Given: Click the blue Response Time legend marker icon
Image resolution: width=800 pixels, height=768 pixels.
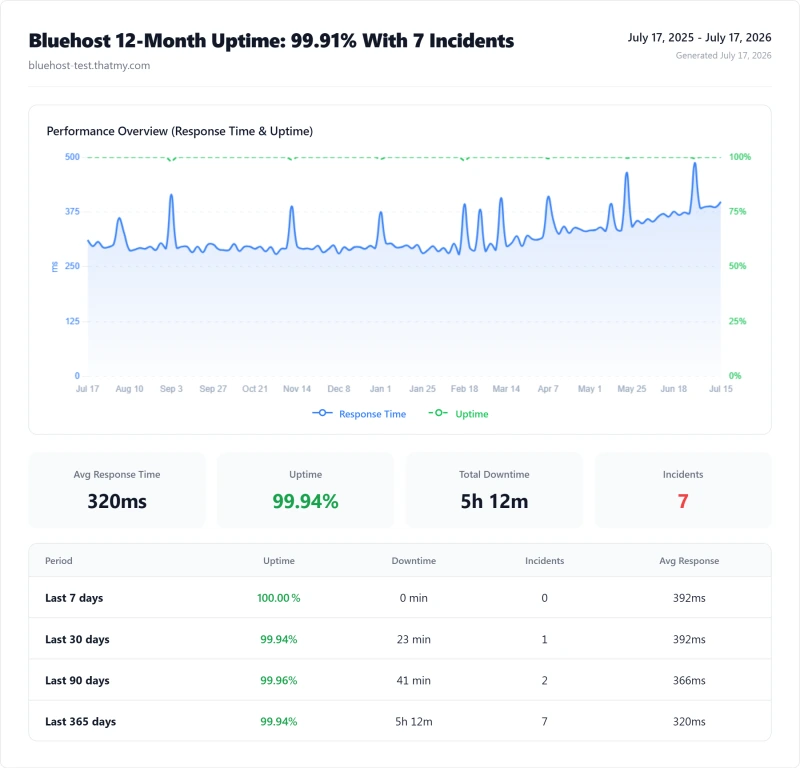Looking at the screenshot, I should [x=322, y=413].
